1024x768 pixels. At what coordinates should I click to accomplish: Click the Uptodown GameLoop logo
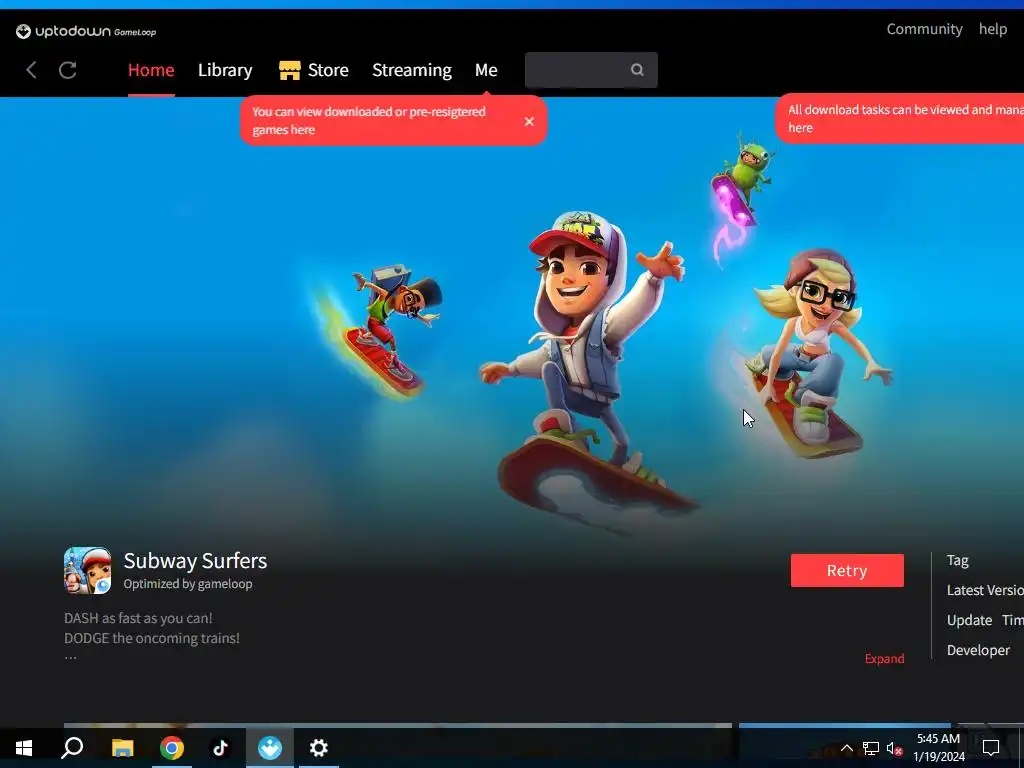[86, 31]
